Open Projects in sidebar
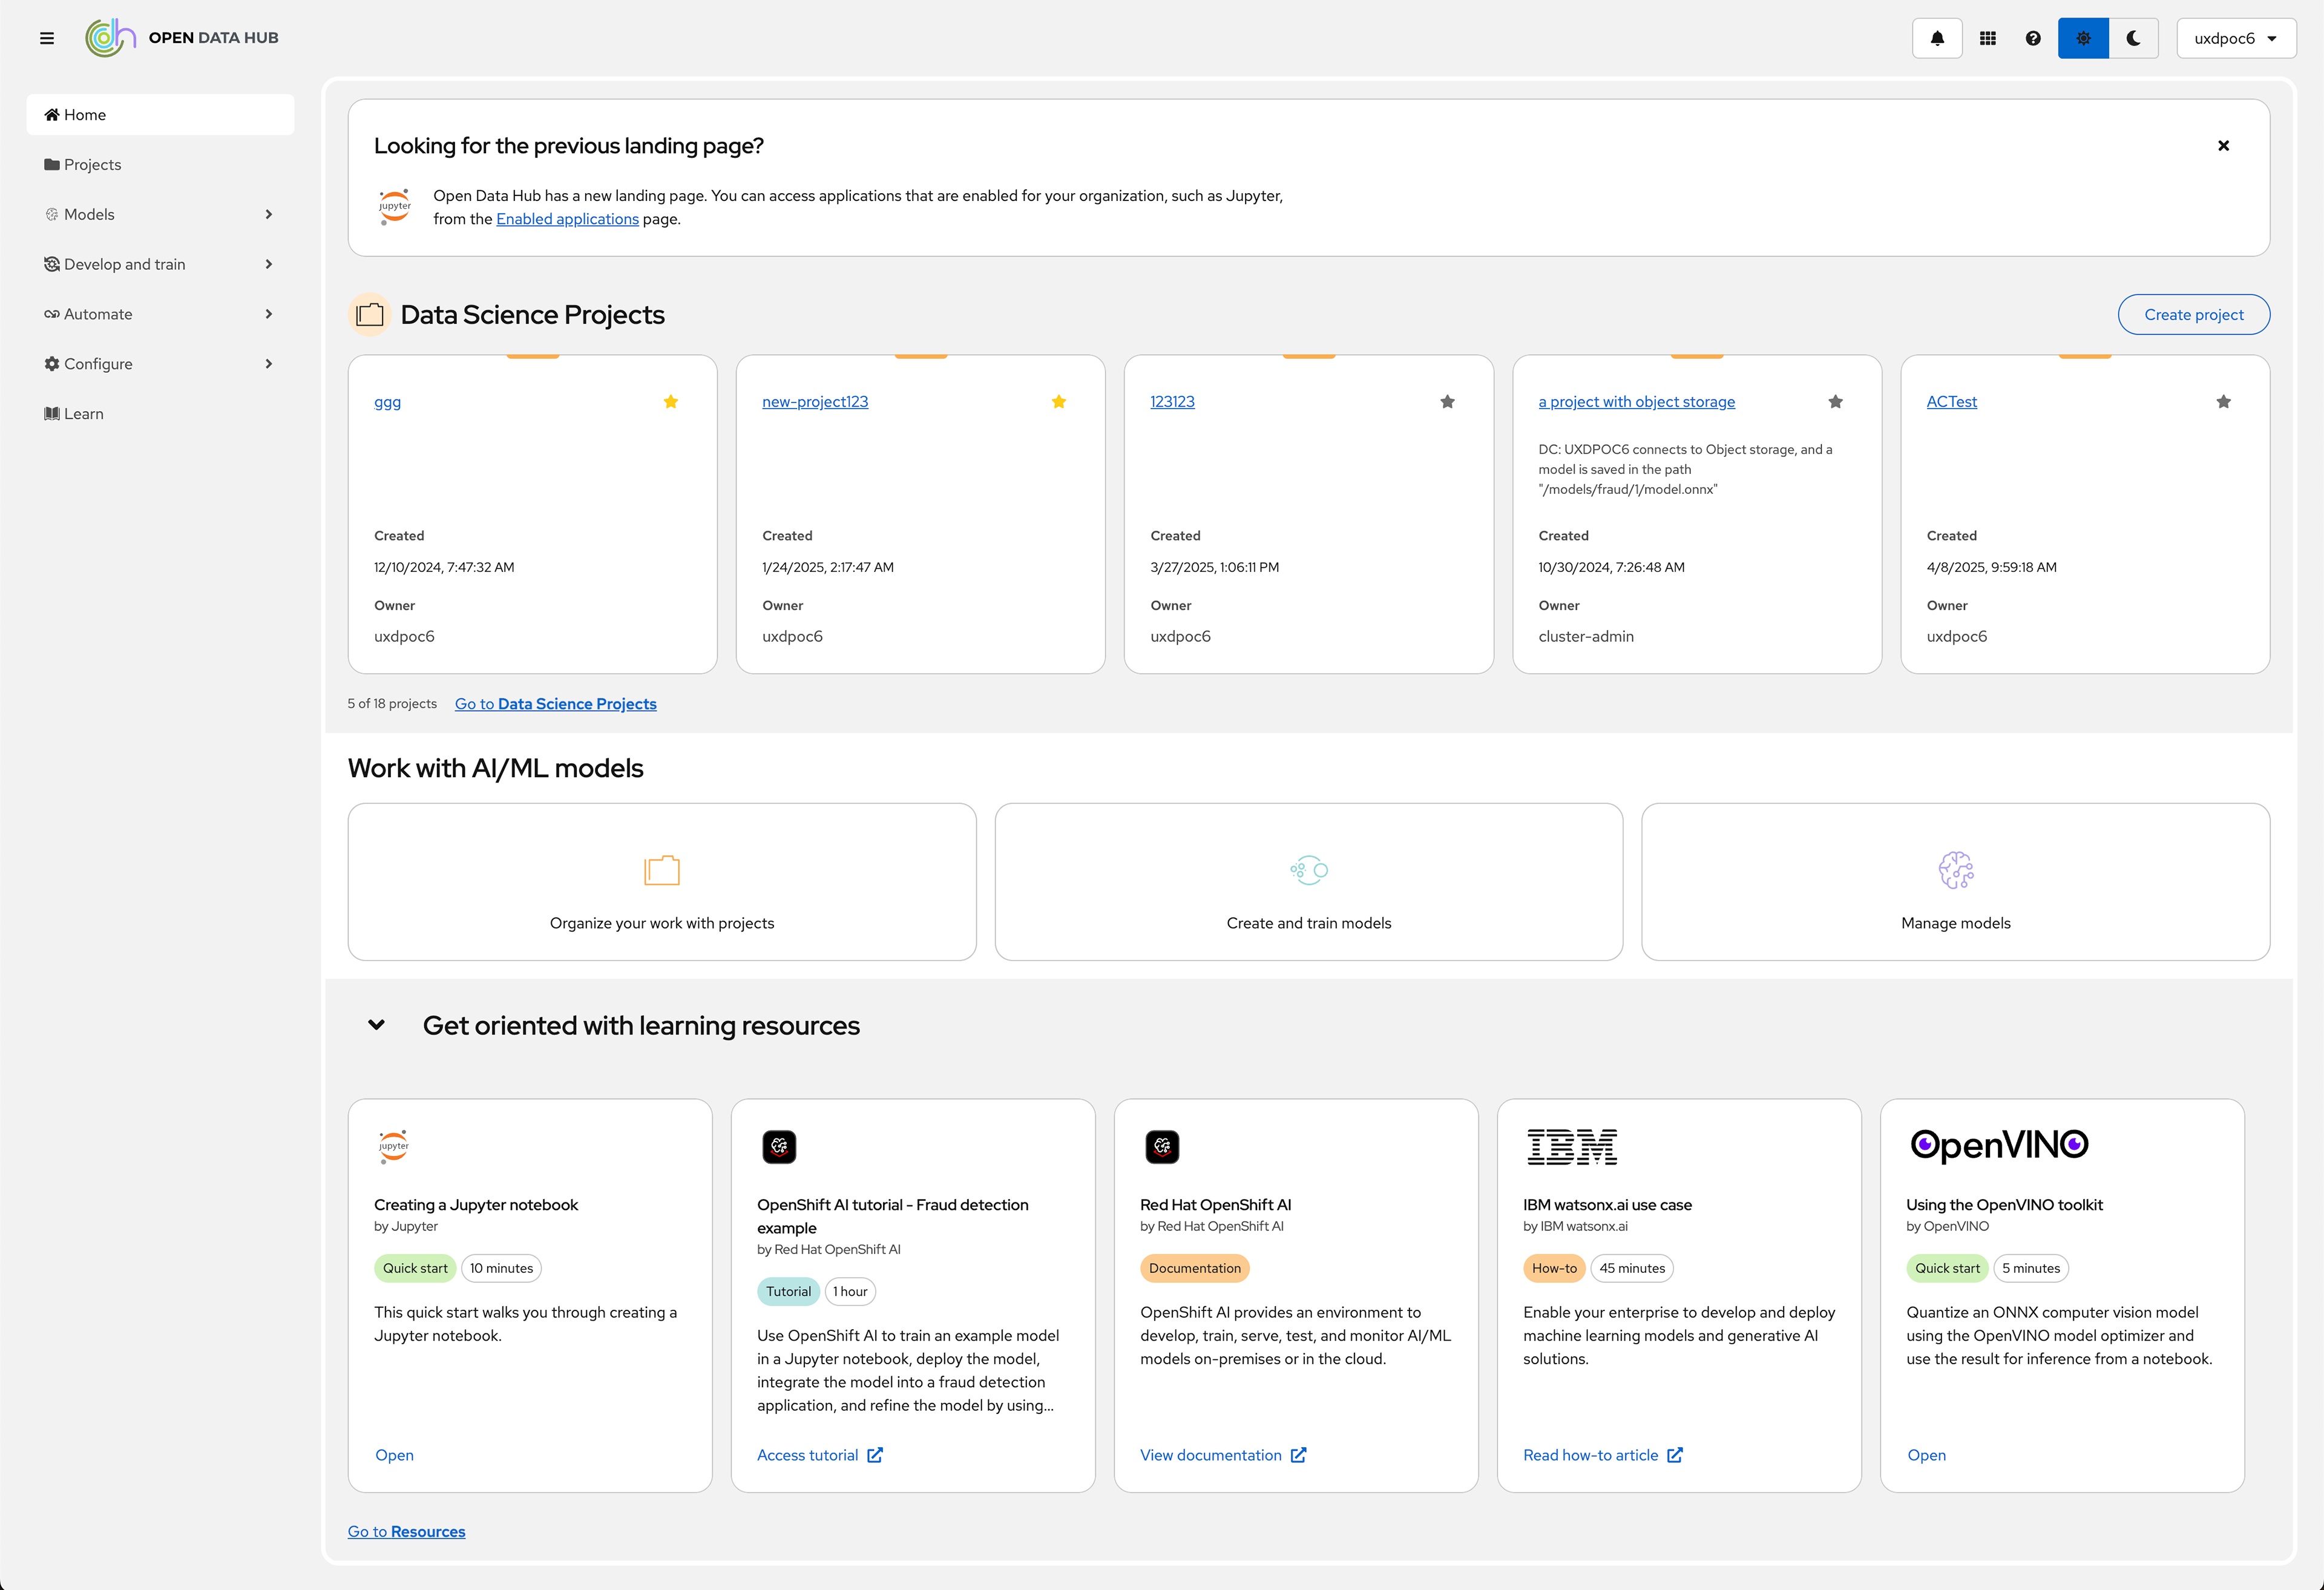This screenshot has width=2324, height=1590. [160, 165]
